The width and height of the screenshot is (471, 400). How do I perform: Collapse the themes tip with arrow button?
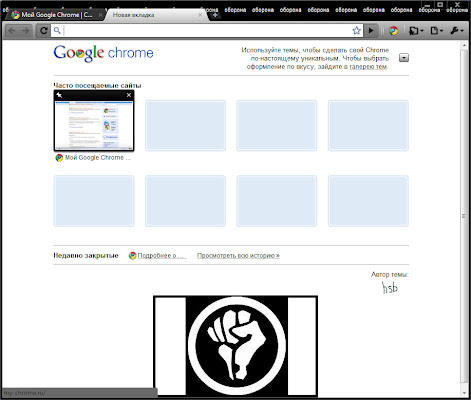(404, 58)
